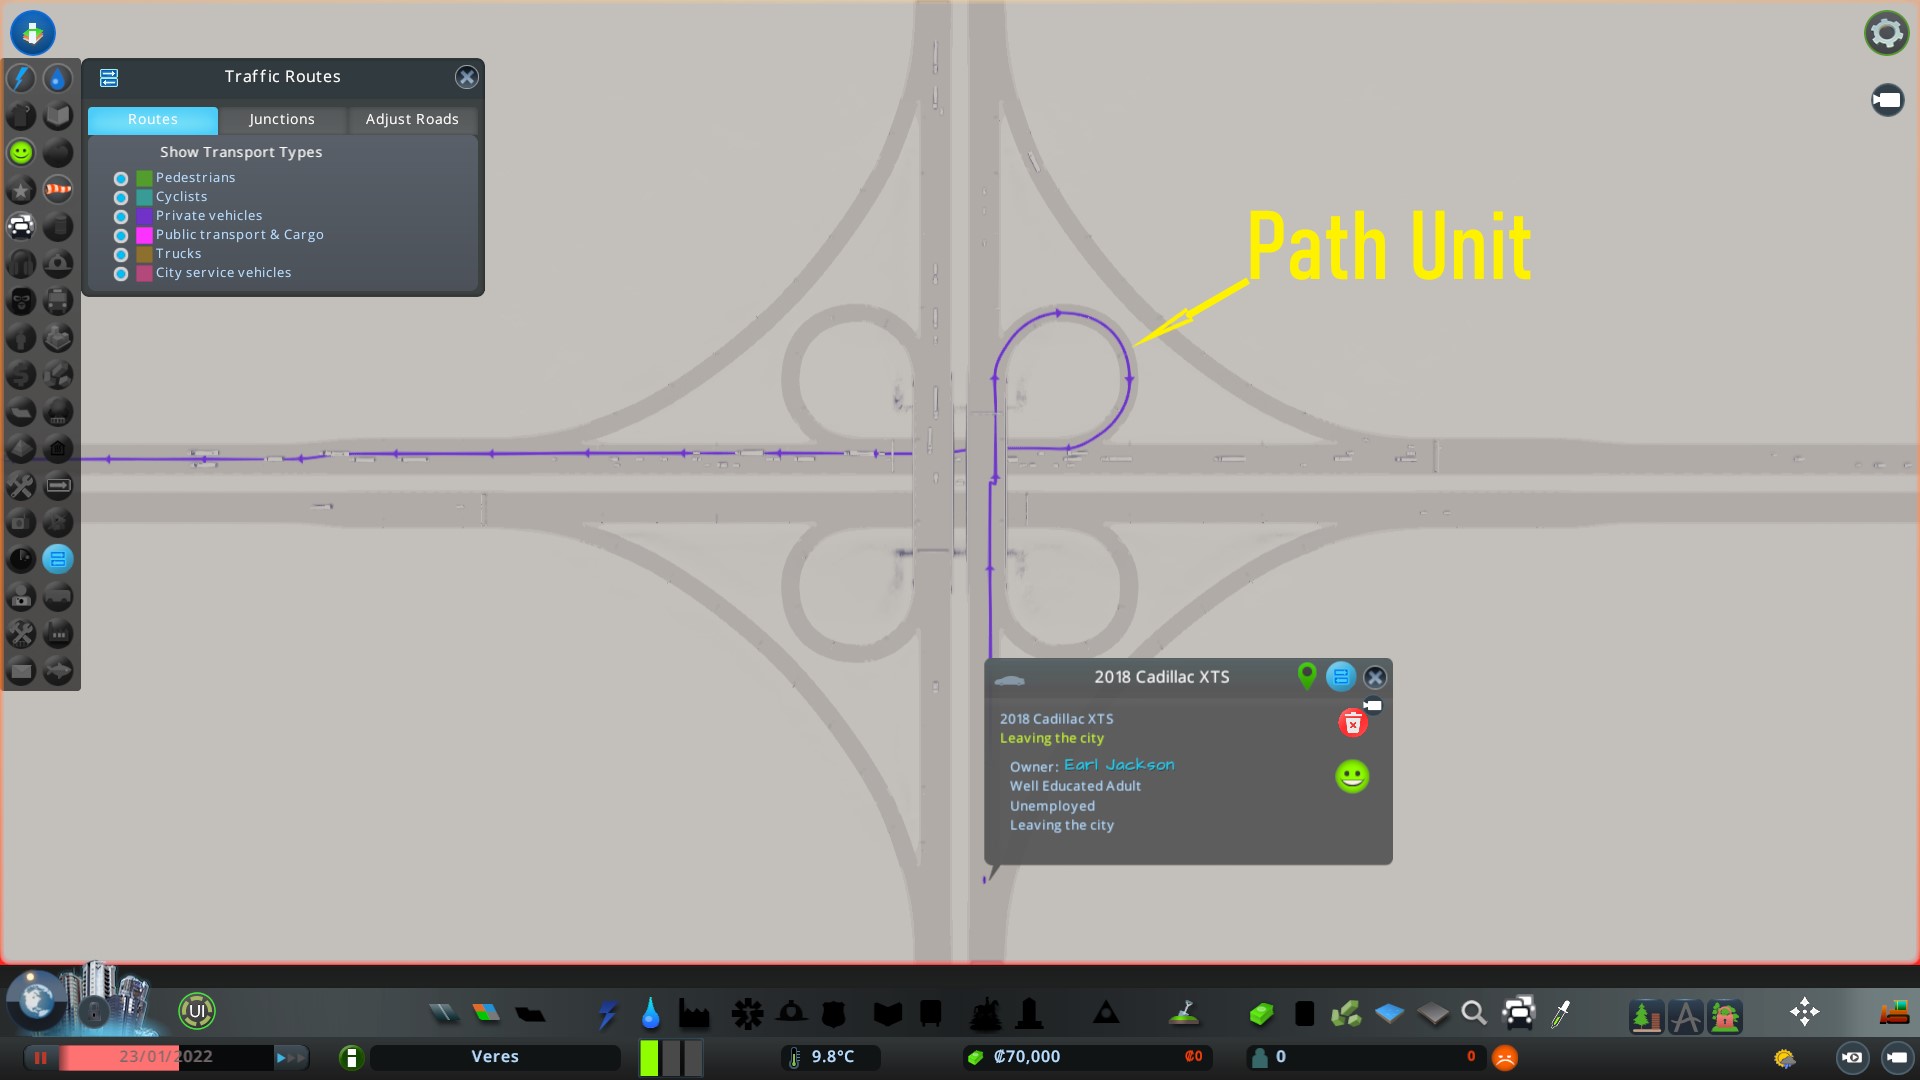Image resolution: width=1920 pixels, height=1080 pixels.
Task: Toggle City service vehicles routes
Action: 121,274
